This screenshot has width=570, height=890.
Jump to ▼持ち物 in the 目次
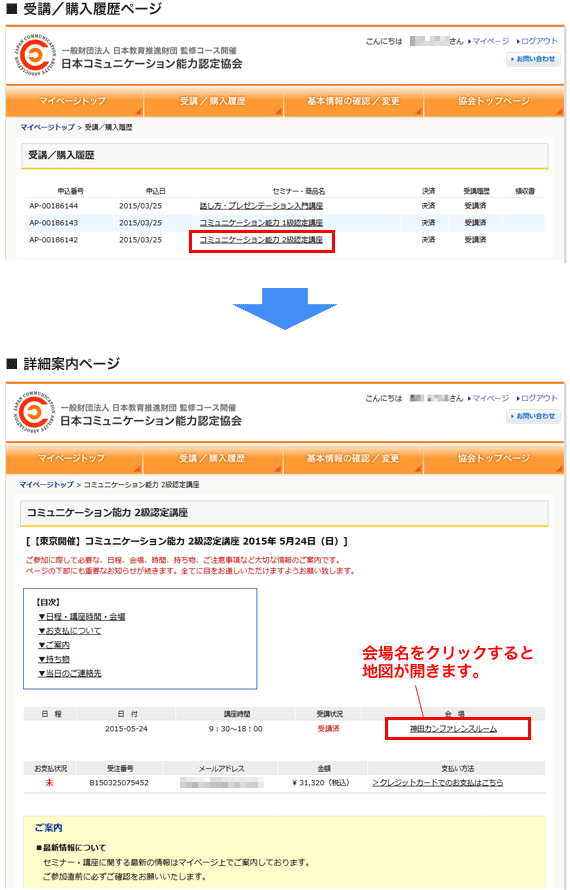54,659
